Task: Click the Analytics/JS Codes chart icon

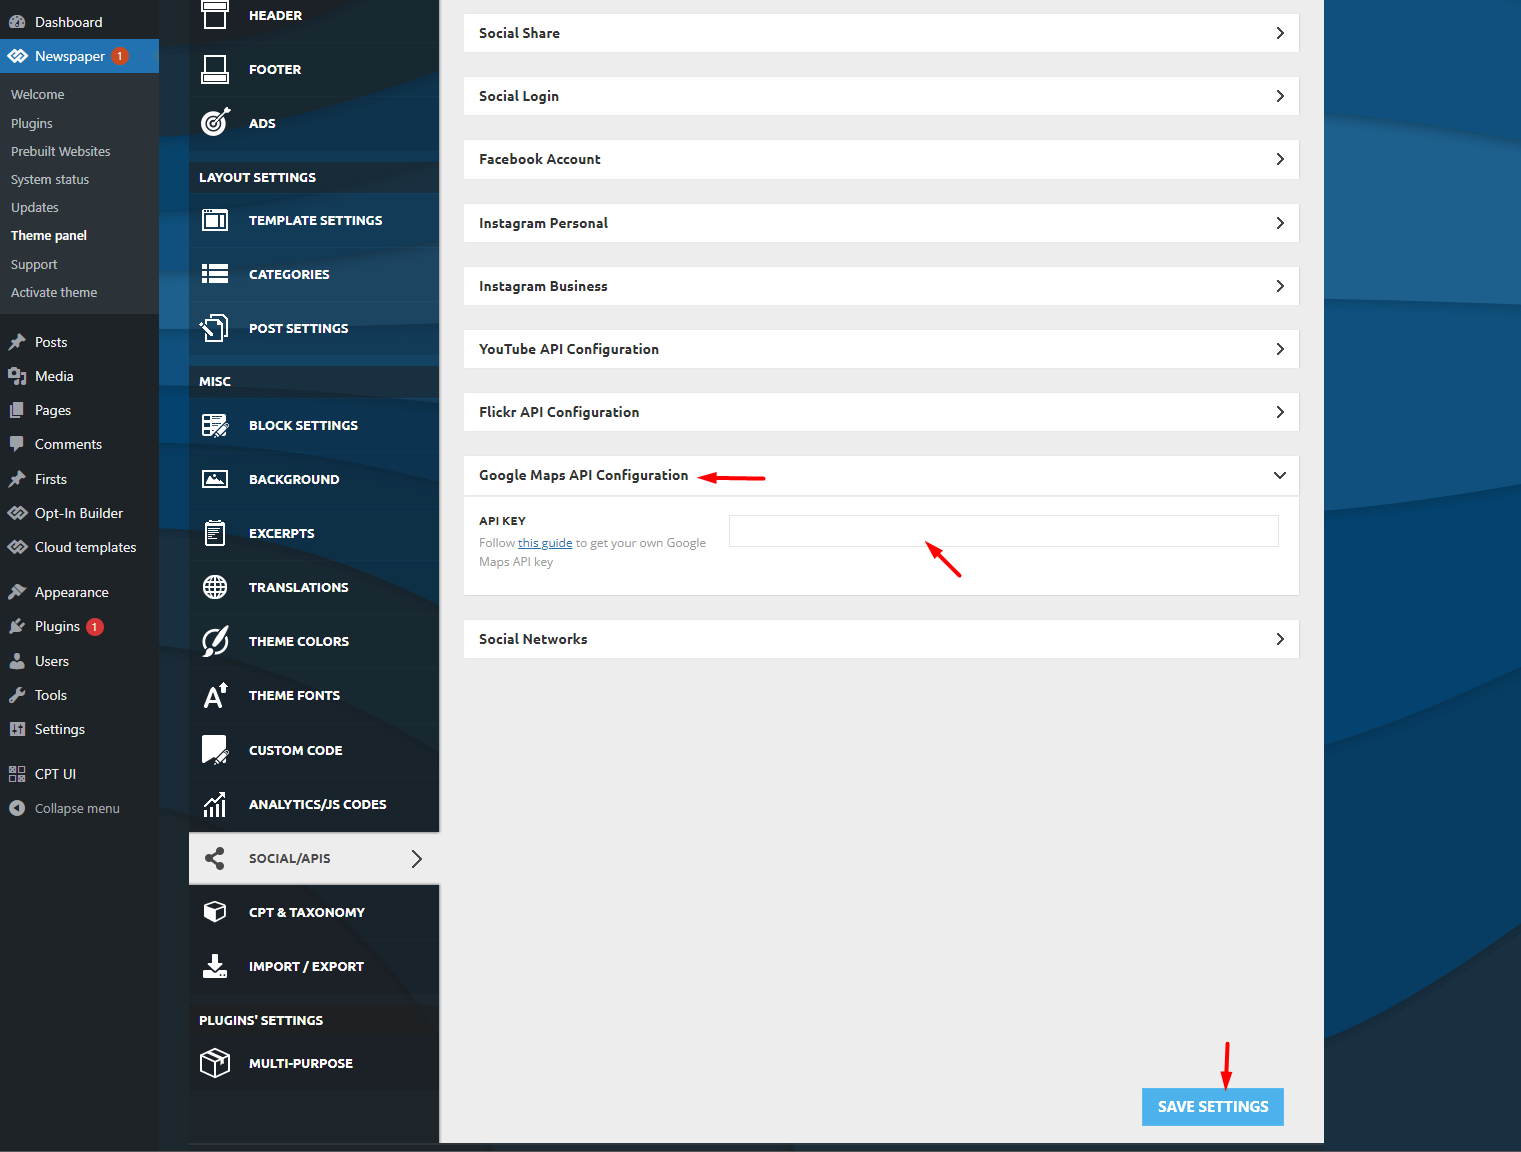Action: click(215, 804)
